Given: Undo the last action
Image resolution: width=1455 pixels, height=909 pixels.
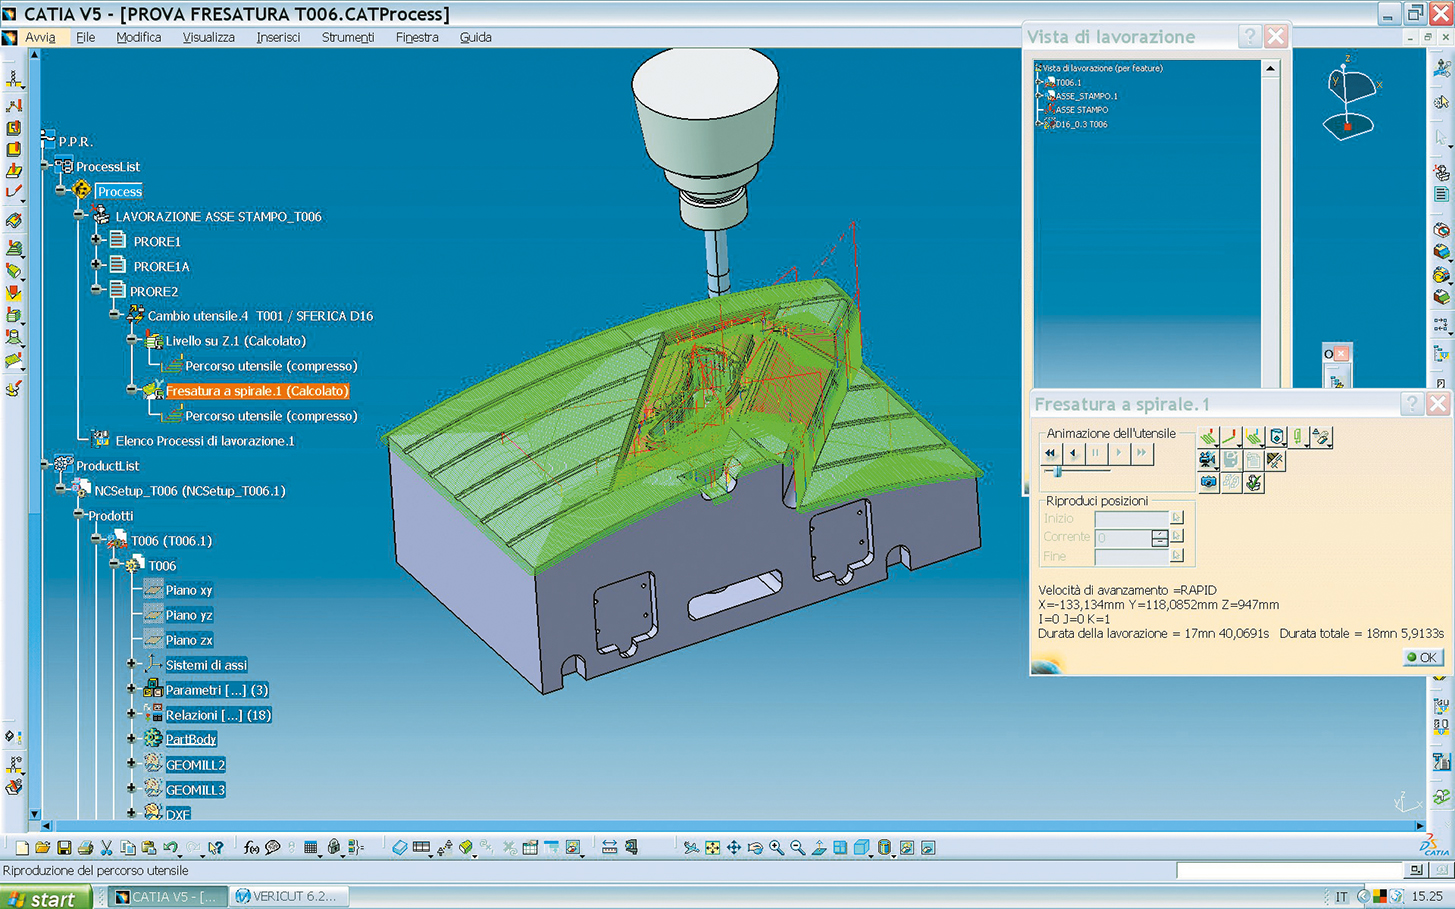Looking at the screenshot, I should (x=171, y=848).
